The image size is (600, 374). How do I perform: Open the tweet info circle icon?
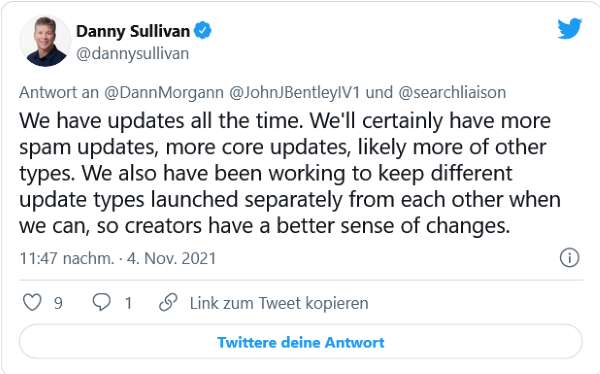(569, 258)
